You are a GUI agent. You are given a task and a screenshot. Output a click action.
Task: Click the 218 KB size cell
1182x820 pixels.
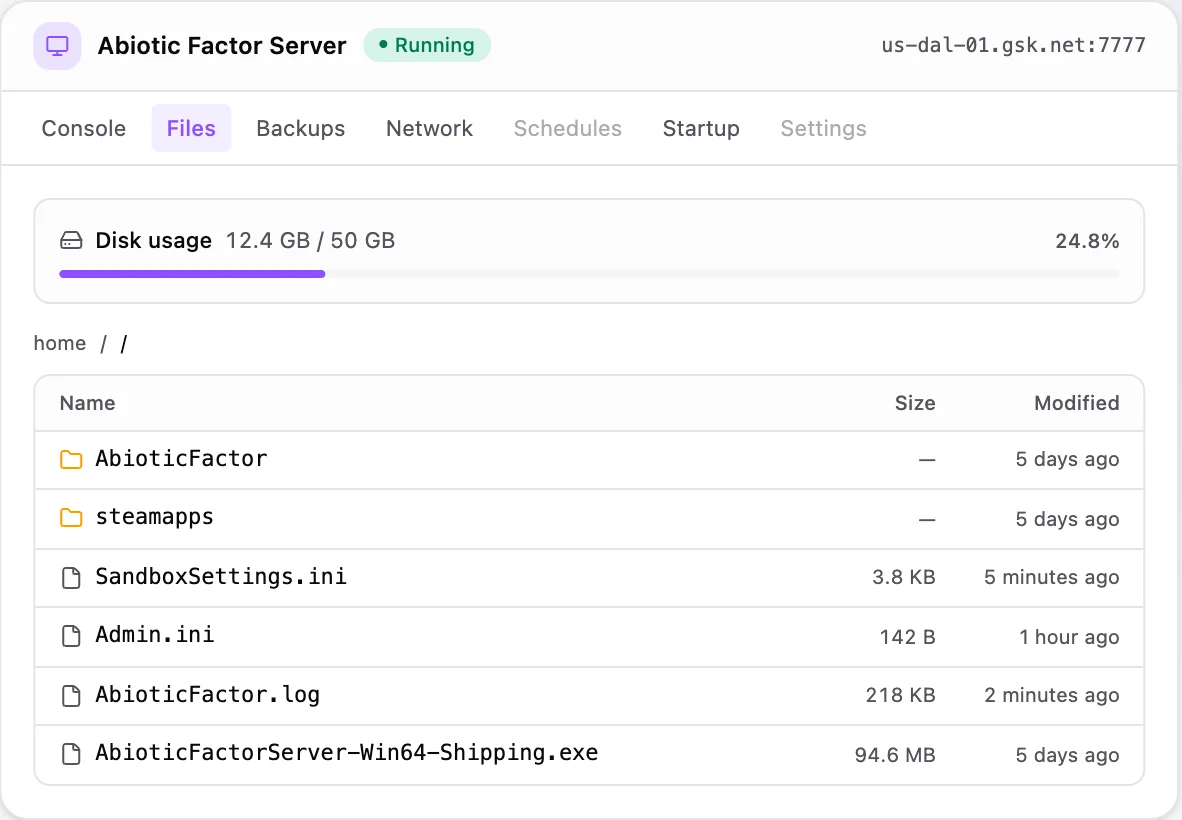901,695
